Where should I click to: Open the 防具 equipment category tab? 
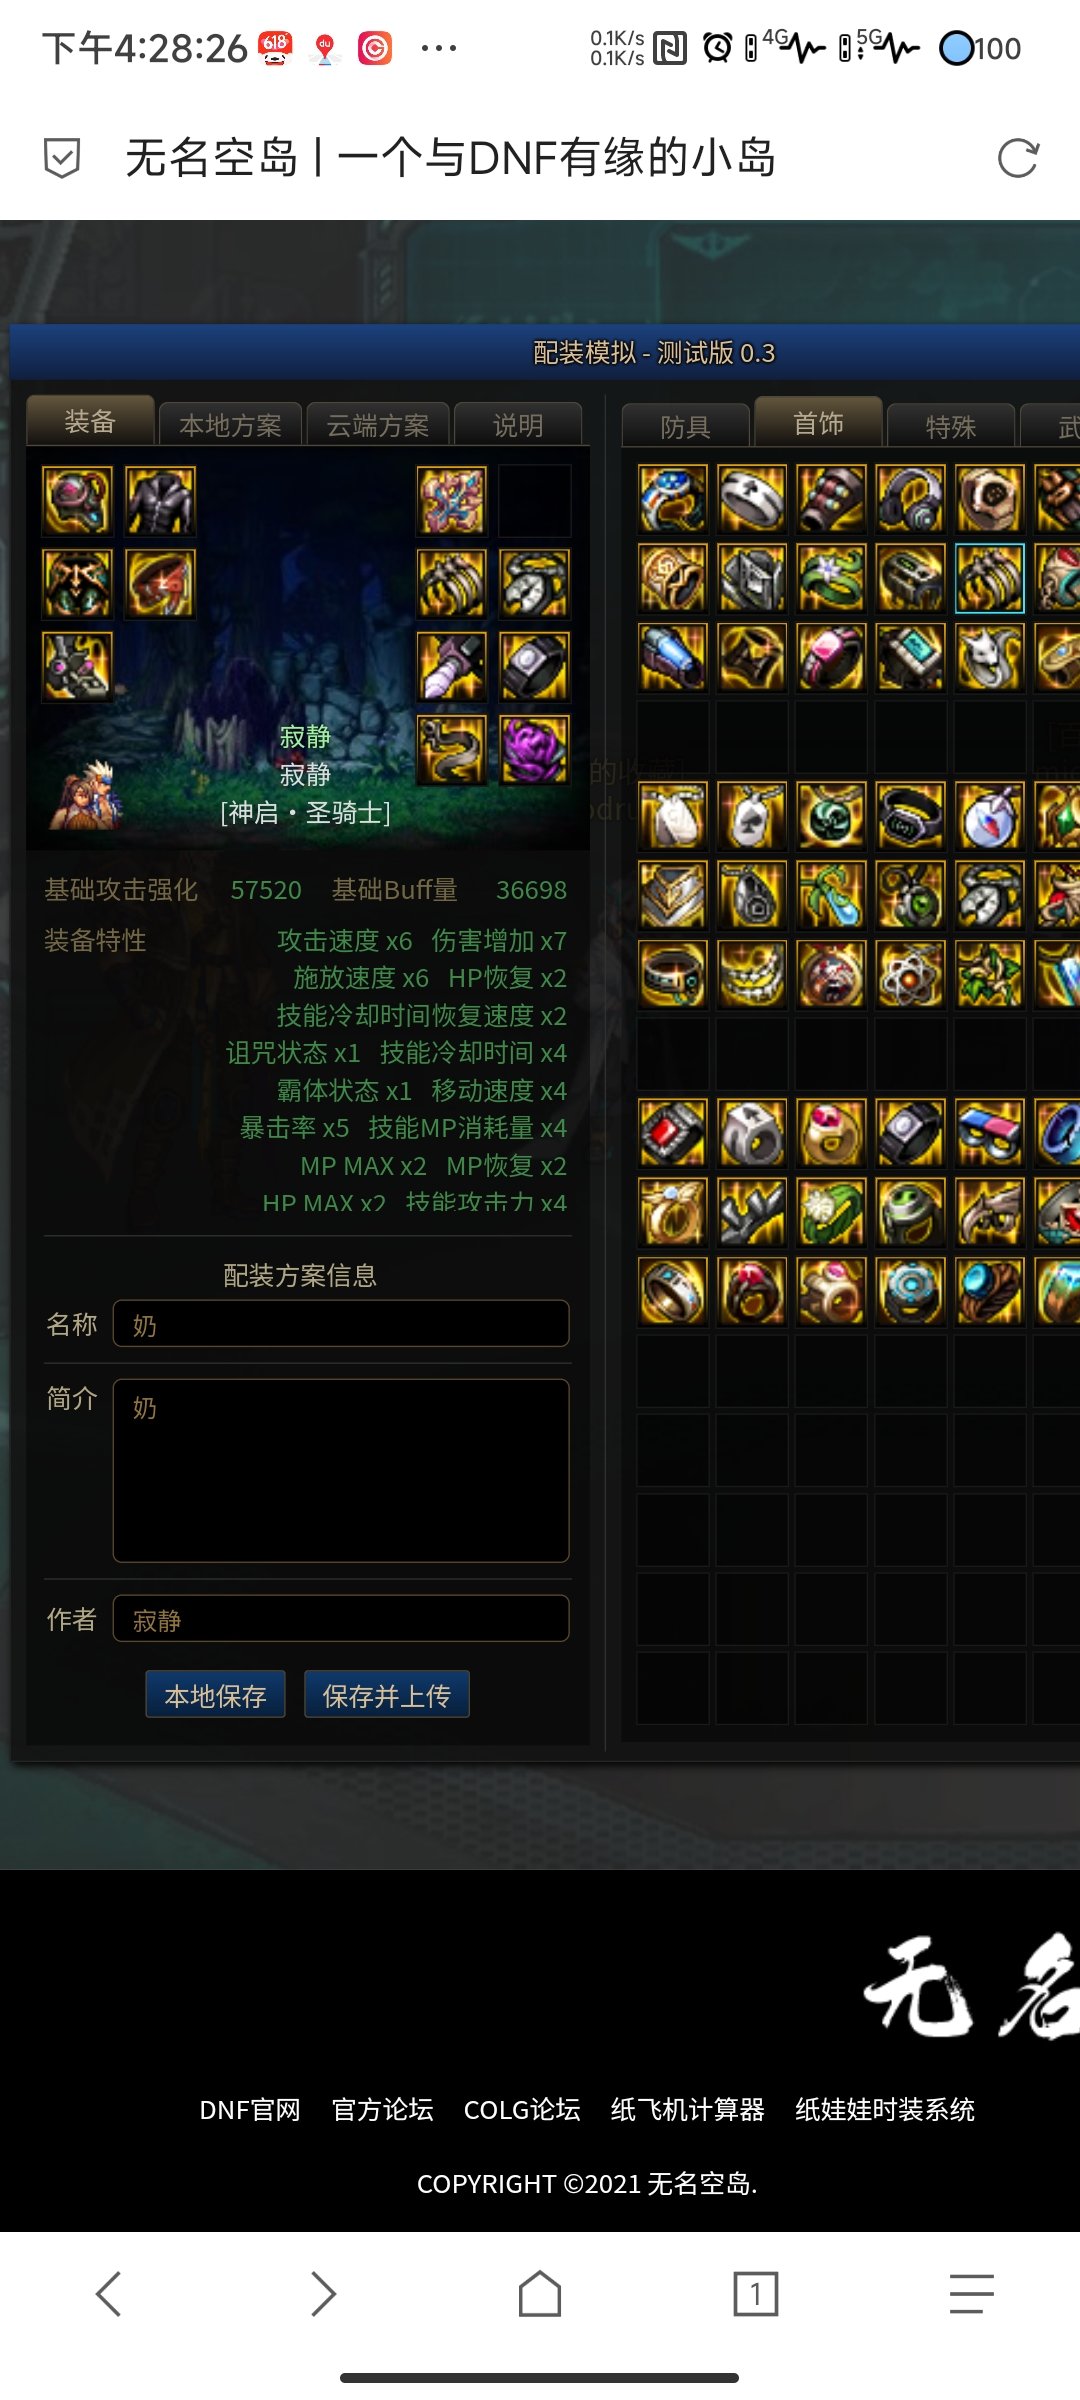click(686, 427)
